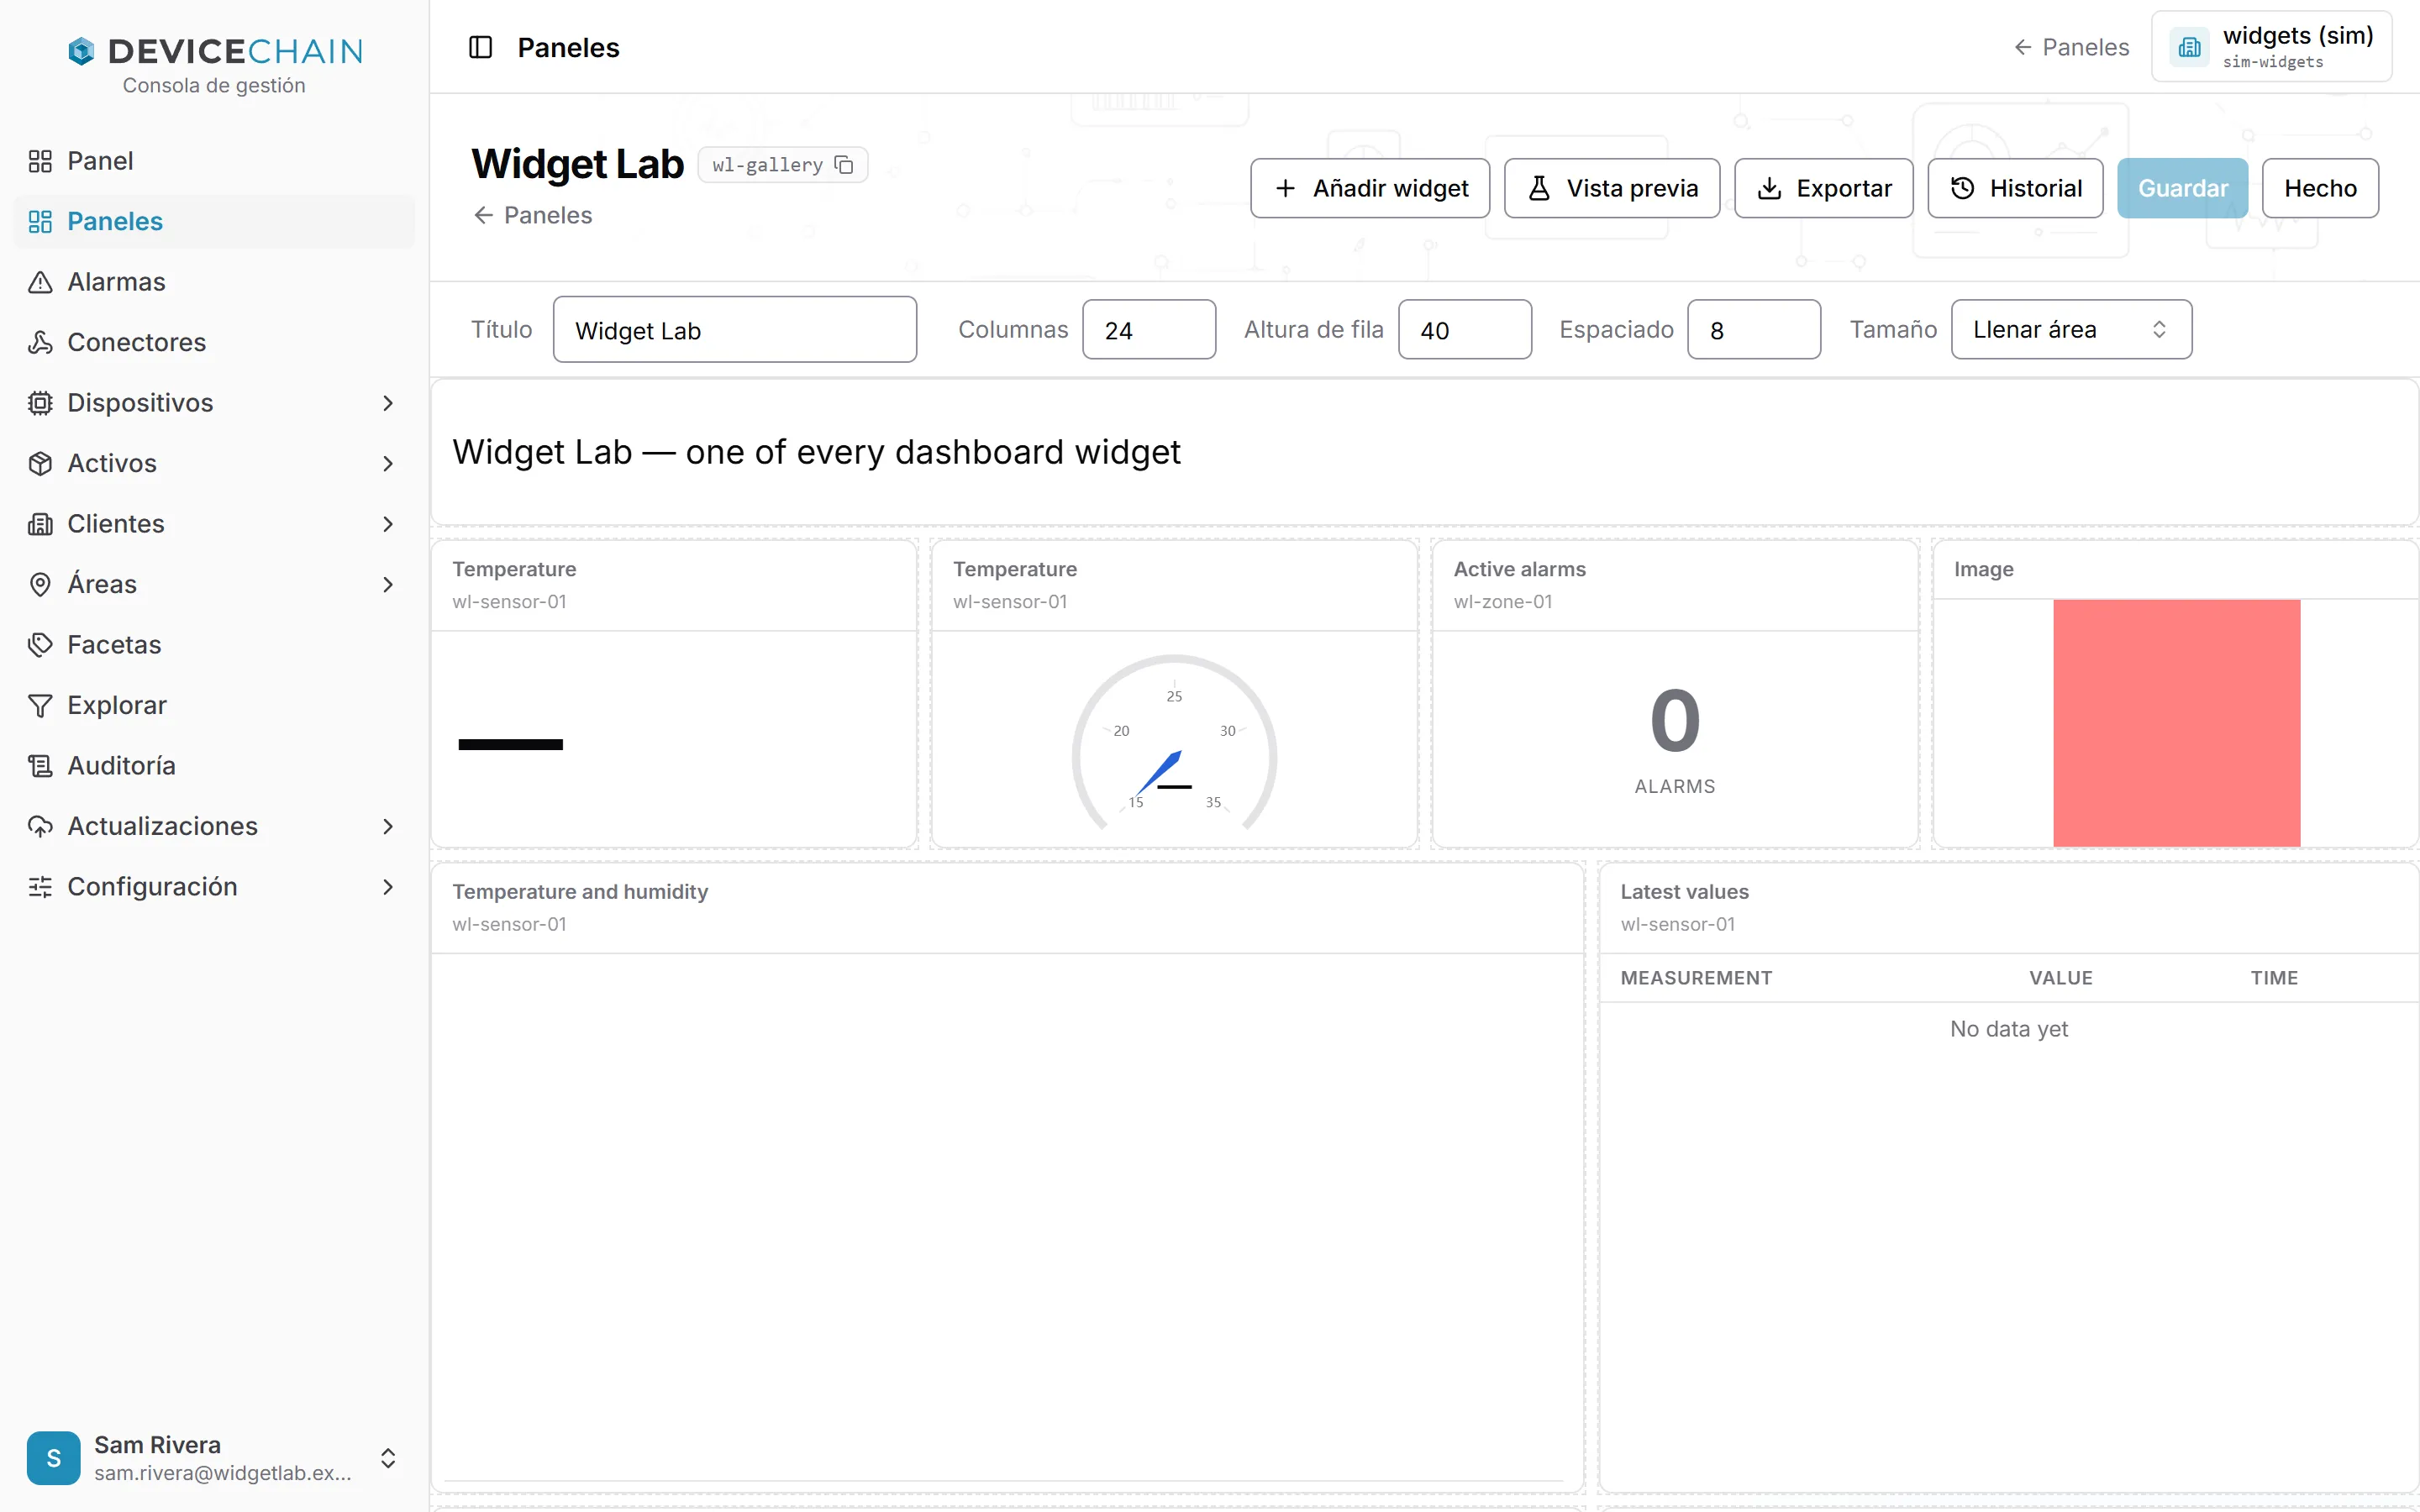The image size is (2420, 1512).
Task: Focus the Columnas number field
Action: 1149,330
